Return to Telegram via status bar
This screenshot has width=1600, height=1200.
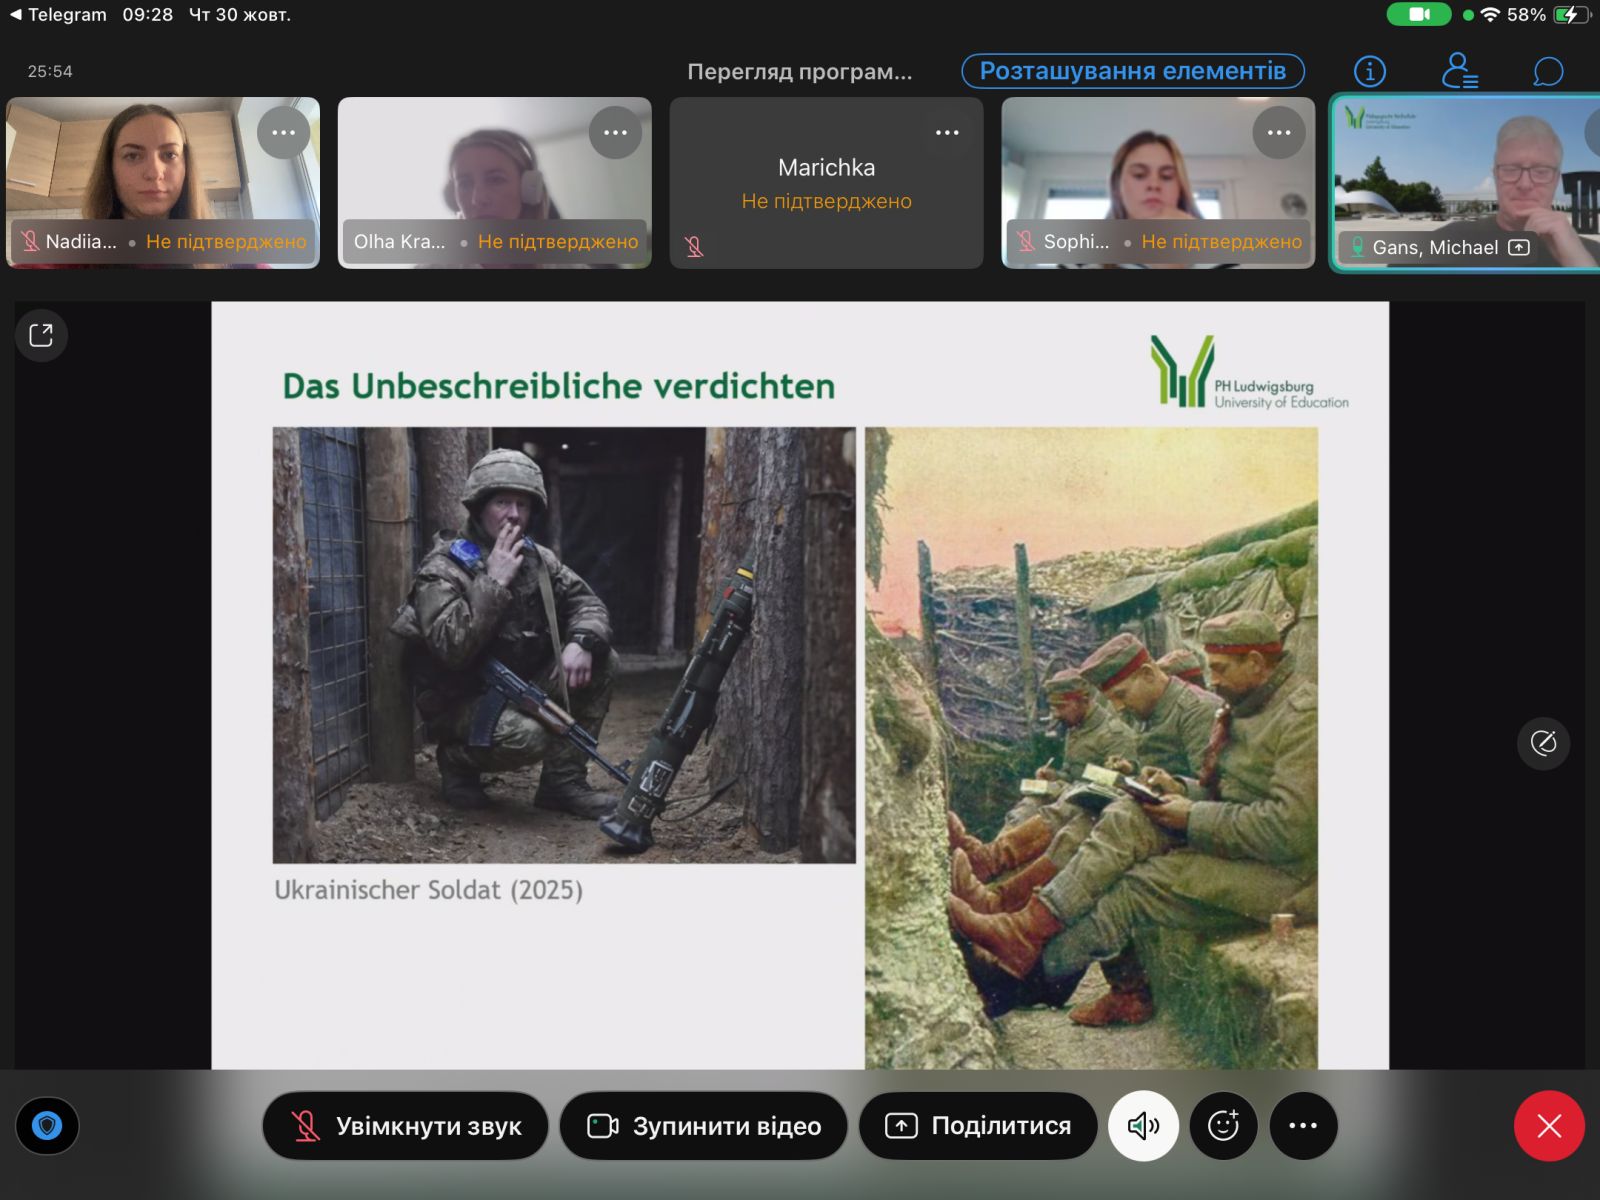coord(58,15)
